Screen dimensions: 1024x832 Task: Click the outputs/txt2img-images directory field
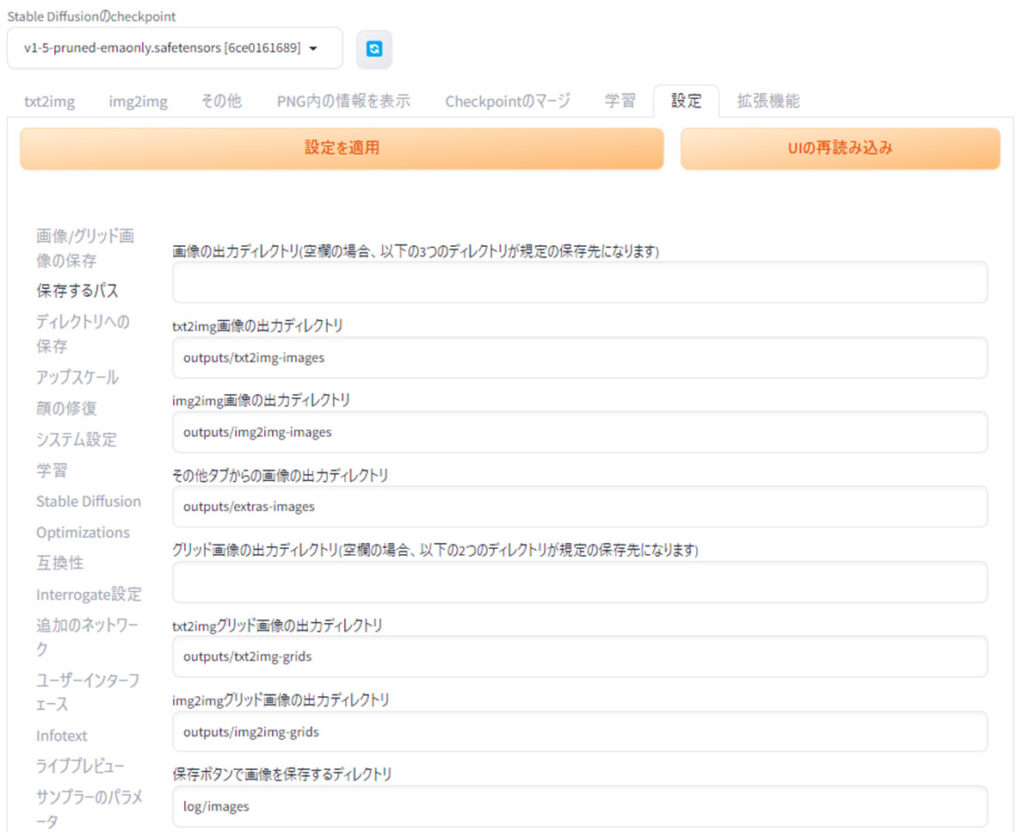(x=579, y=358)
